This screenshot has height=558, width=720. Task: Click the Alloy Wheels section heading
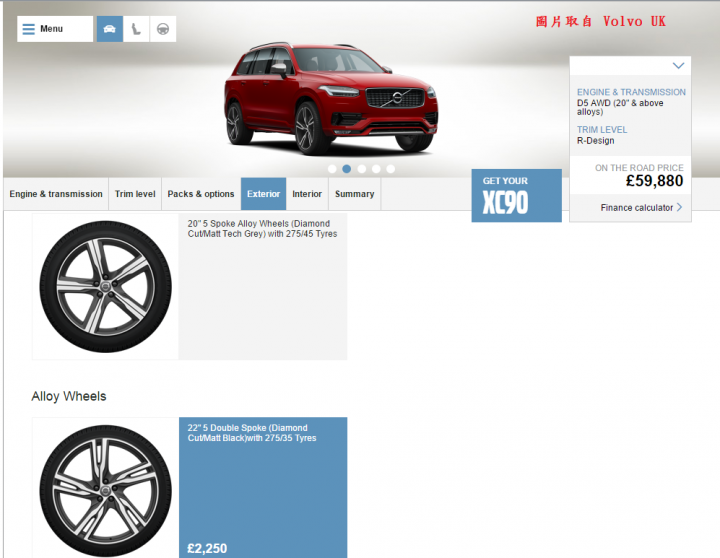69,396
